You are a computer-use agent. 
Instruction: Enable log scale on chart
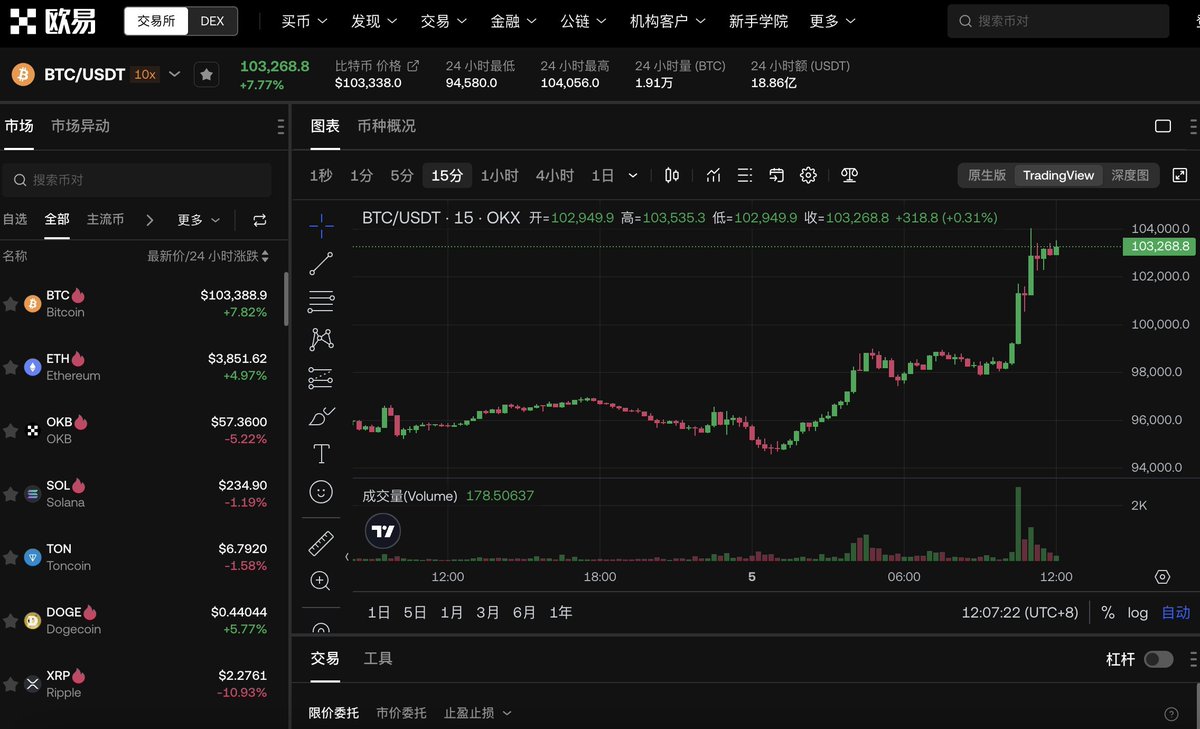pos(1138,612)
